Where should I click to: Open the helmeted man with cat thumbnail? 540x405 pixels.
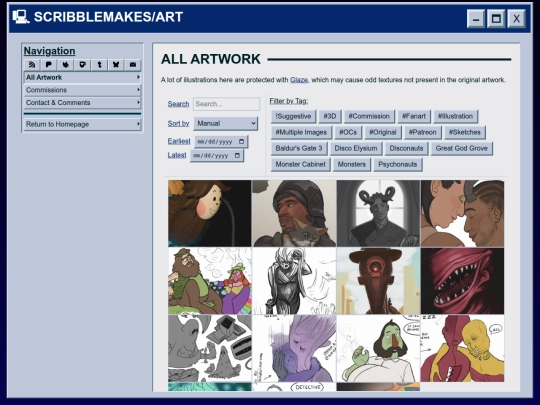[294, 213]
